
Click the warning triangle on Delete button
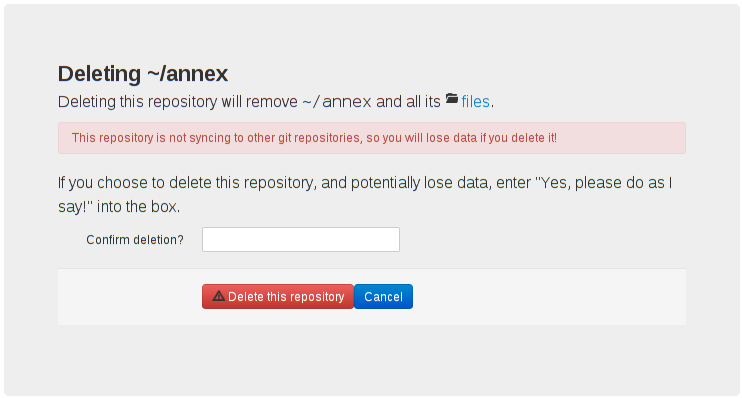(x=219, y=296)
